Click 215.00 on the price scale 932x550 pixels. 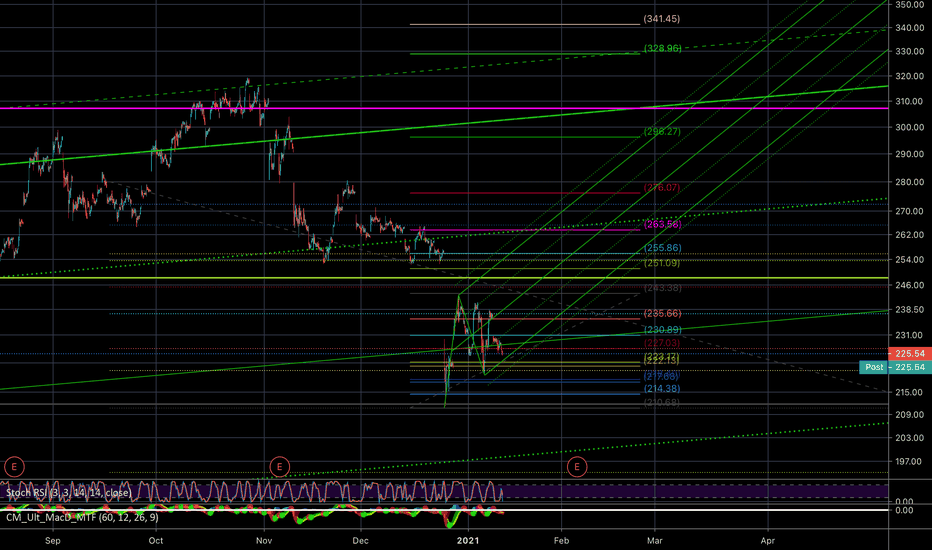coord(909,392)
